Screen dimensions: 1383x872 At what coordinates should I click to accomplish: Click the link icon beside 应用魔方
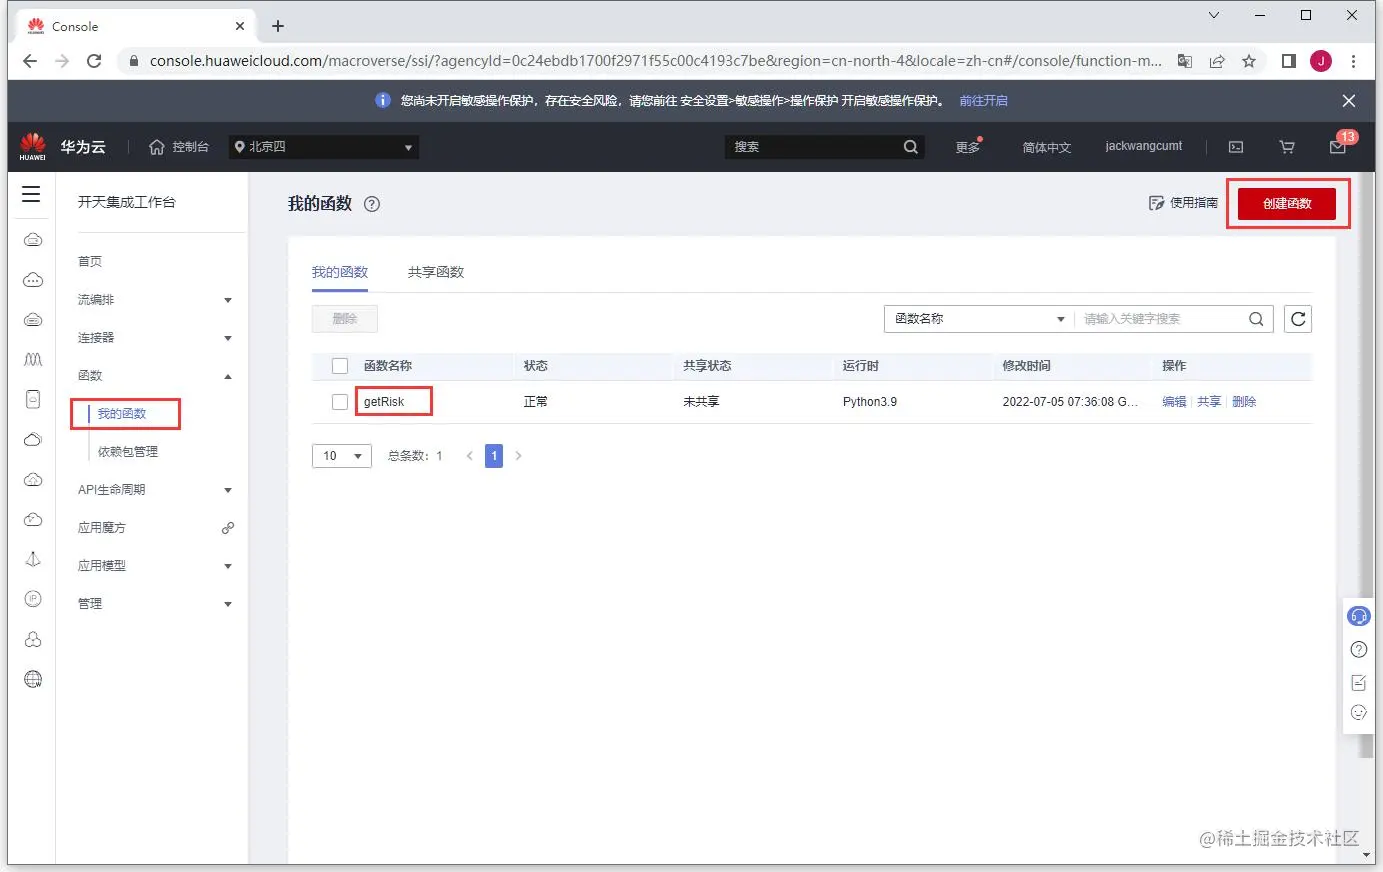coord(228,527)
